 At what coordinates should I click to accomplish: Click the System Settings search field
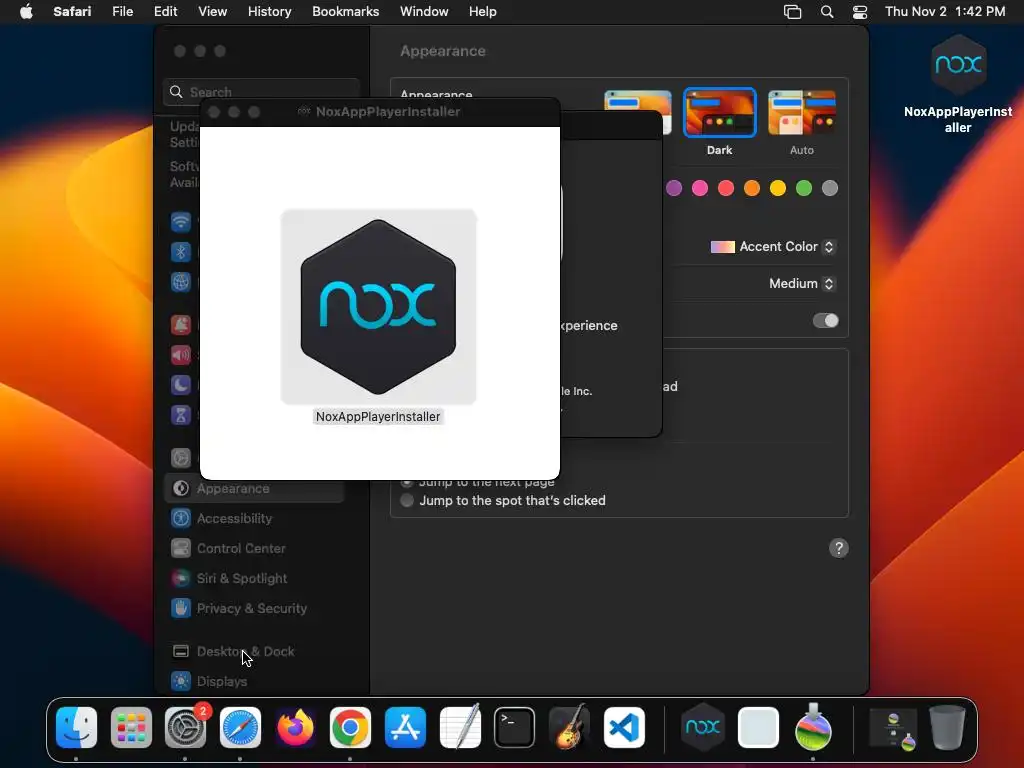(261, 92)
